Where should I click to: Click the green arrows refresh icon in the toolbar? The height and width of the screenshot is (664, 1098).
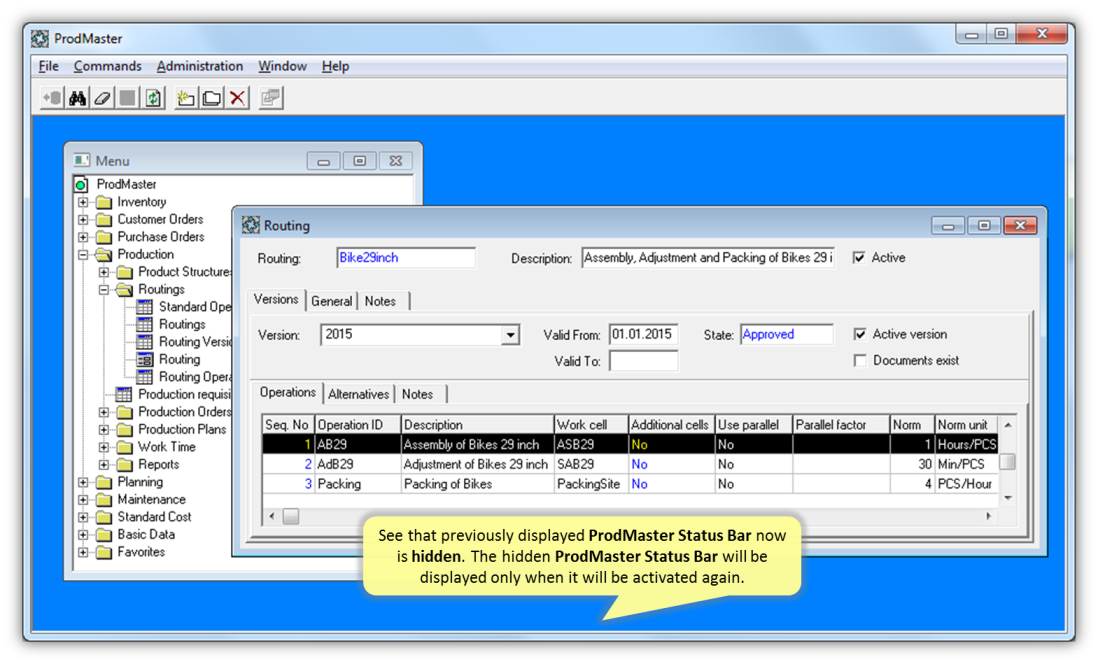pos(153,98)
